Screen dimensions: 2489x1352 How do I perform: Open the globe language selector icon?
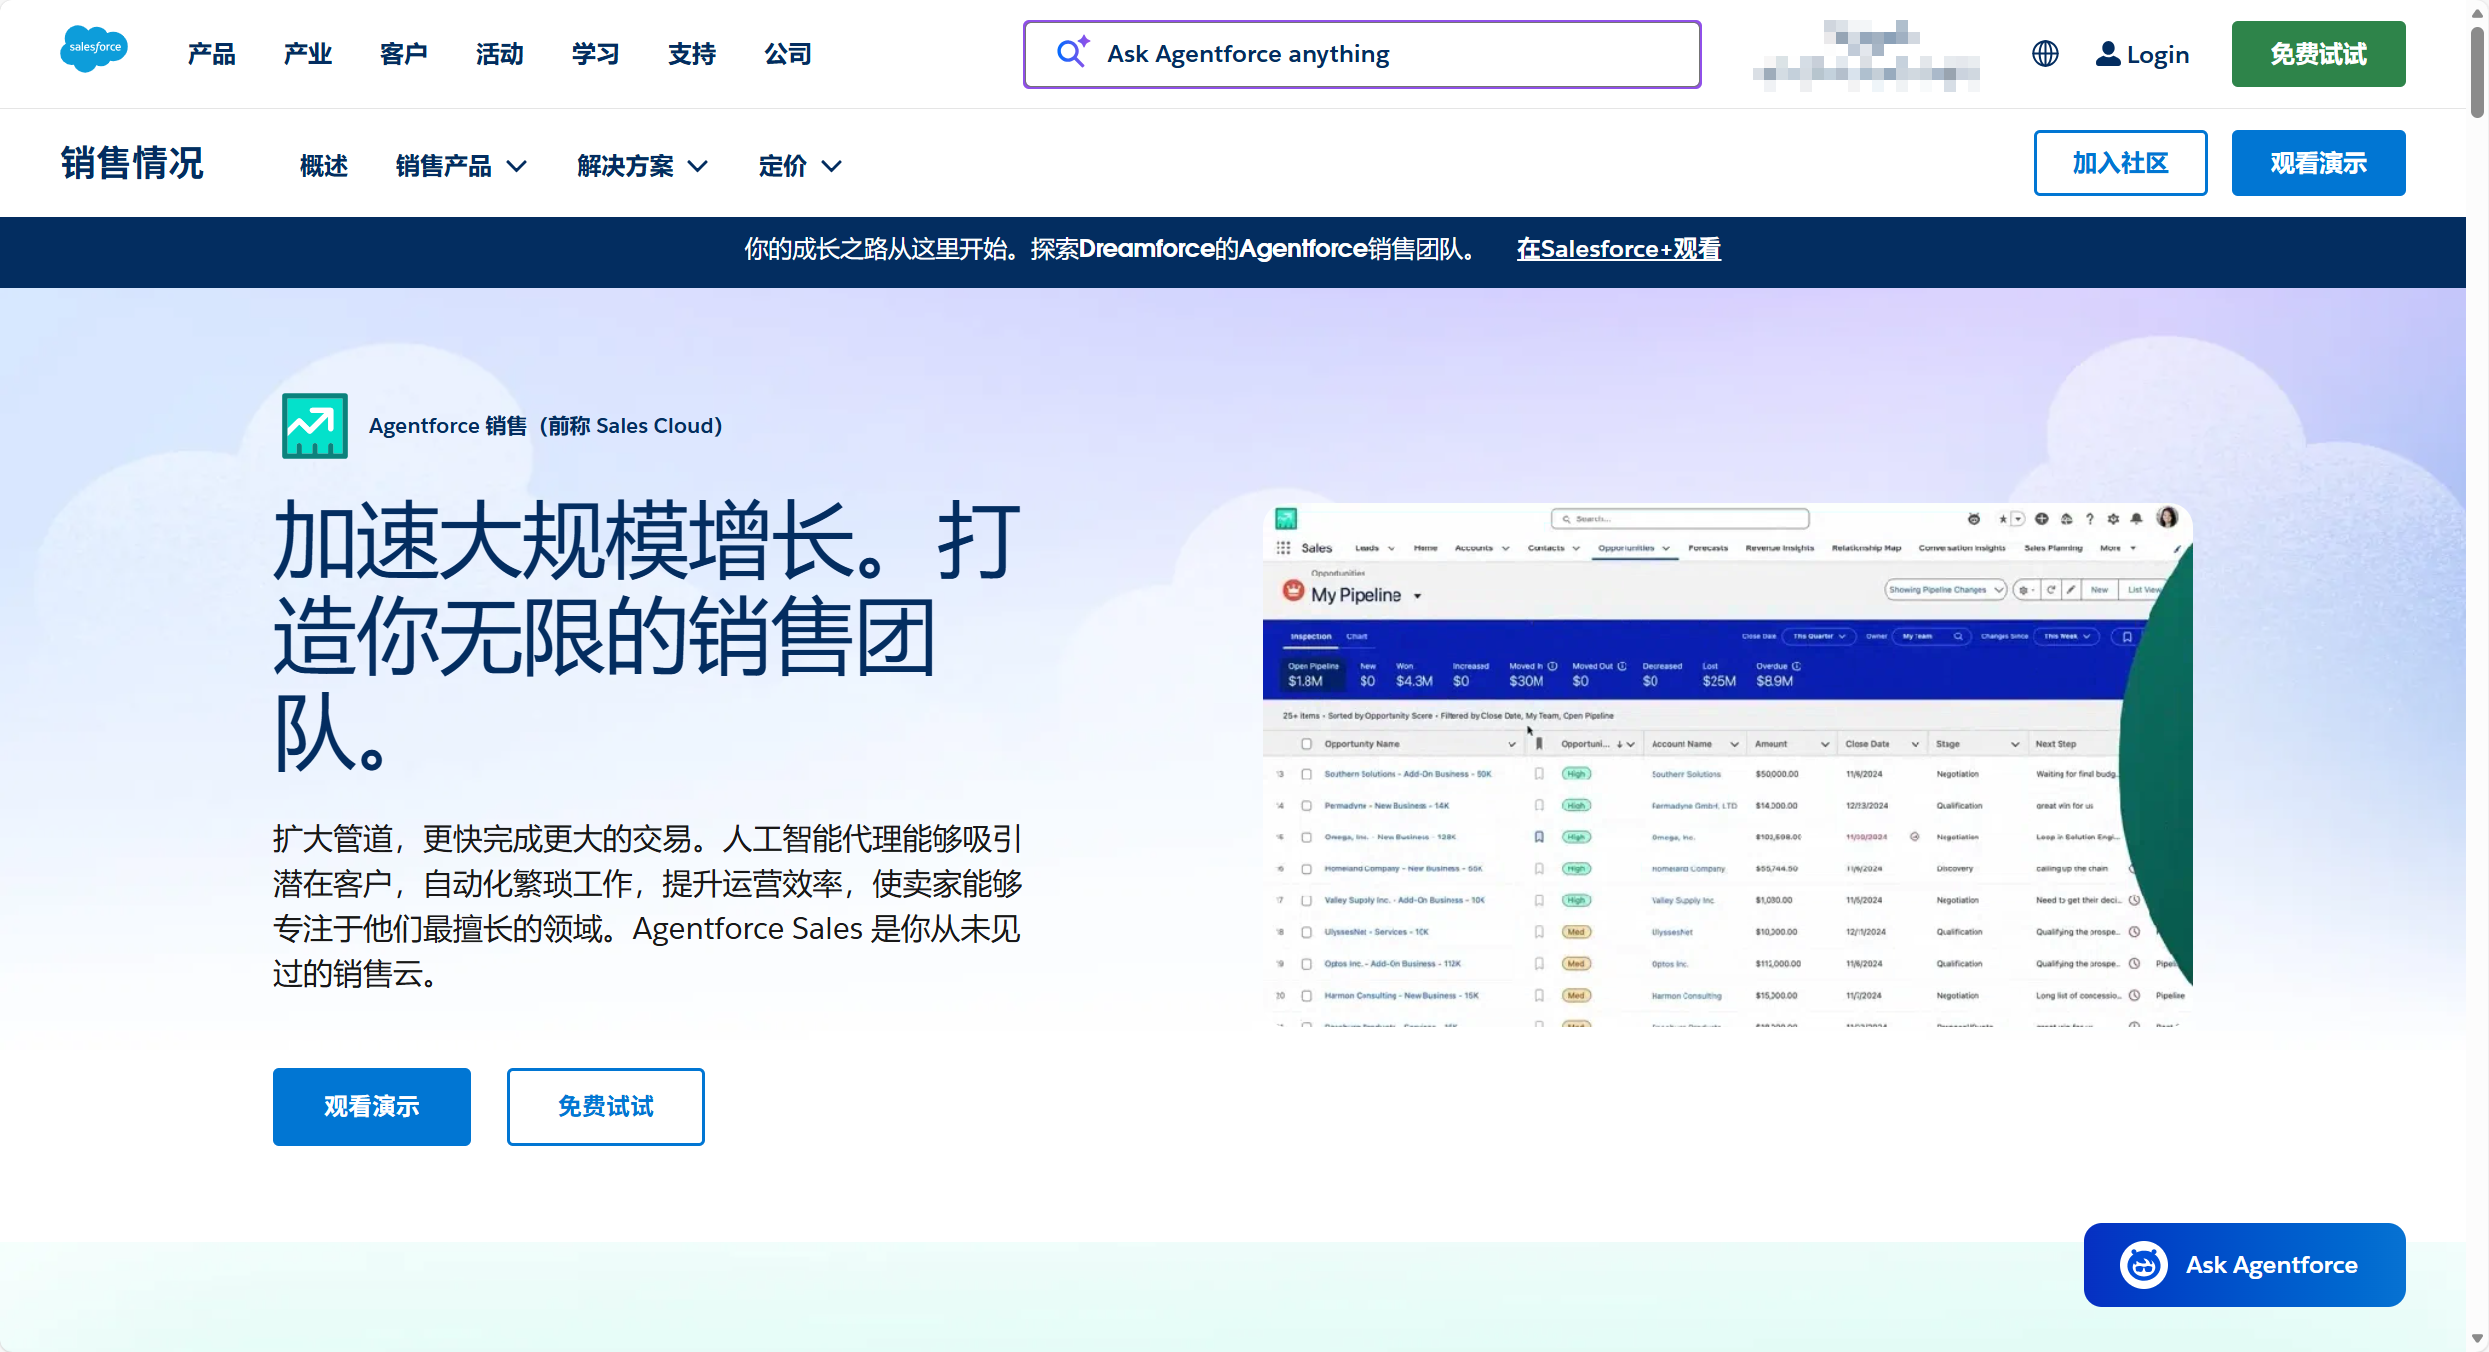2045,54
